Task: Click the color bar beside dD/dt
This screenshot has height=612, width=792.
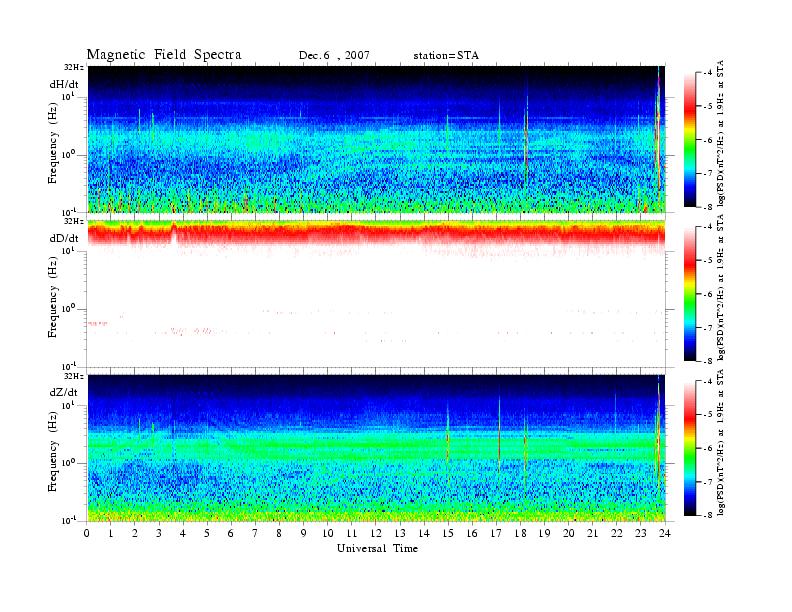Action: coord(689,294)
